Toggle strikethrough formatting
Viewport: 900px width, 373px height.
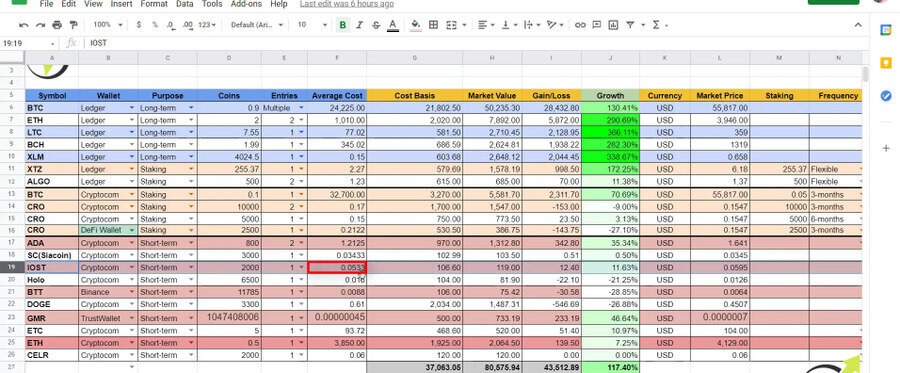coord(376,25)
